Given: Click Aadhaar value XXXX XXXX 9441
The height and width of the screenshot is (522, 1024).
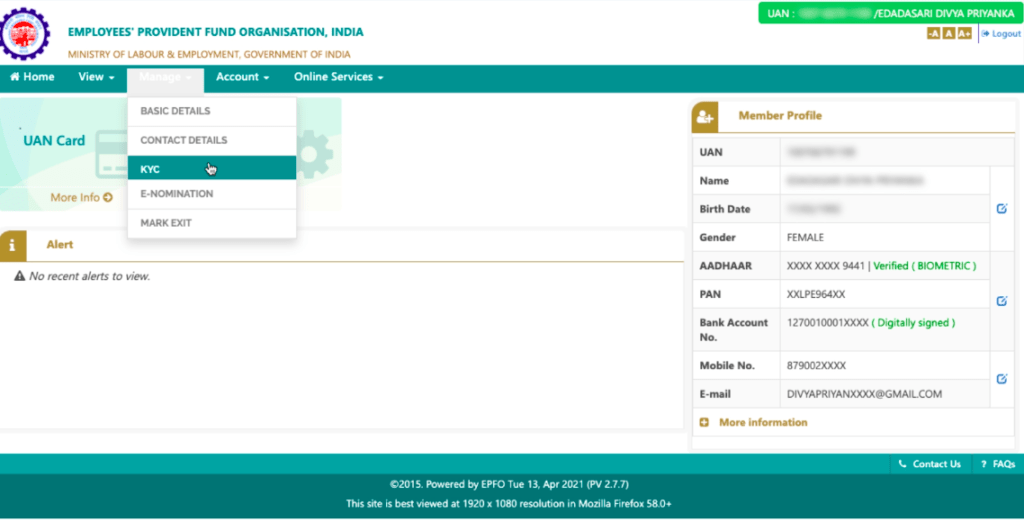Looking at the screenshot, I should 825,266.
